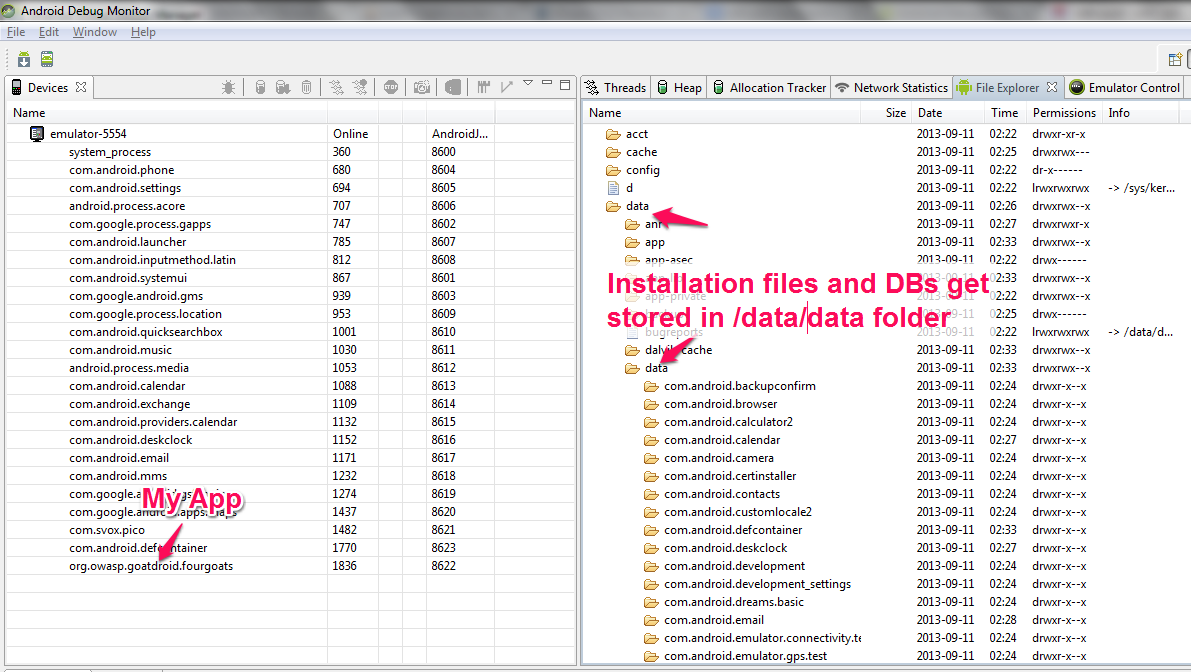Select the com.android.development_settings folder
1191x672 pixels.
tap(757, 584)
